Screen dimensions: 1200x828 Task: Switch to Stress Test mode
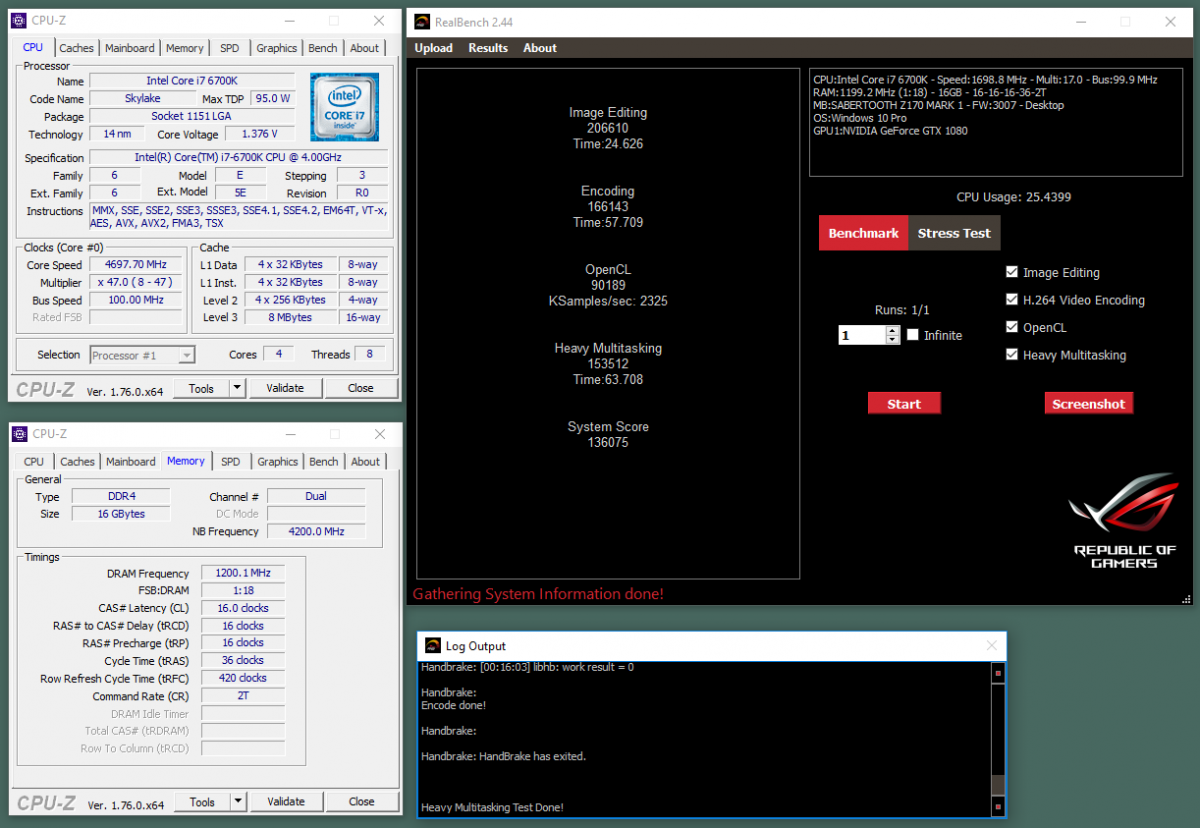(954, 233)
